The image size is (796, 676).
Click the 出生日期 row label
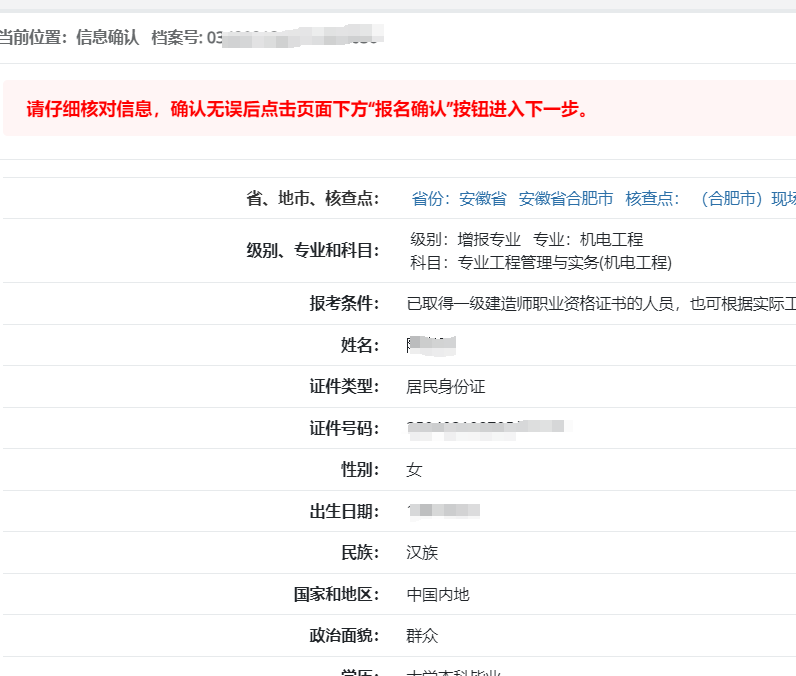tap(344, 512)
